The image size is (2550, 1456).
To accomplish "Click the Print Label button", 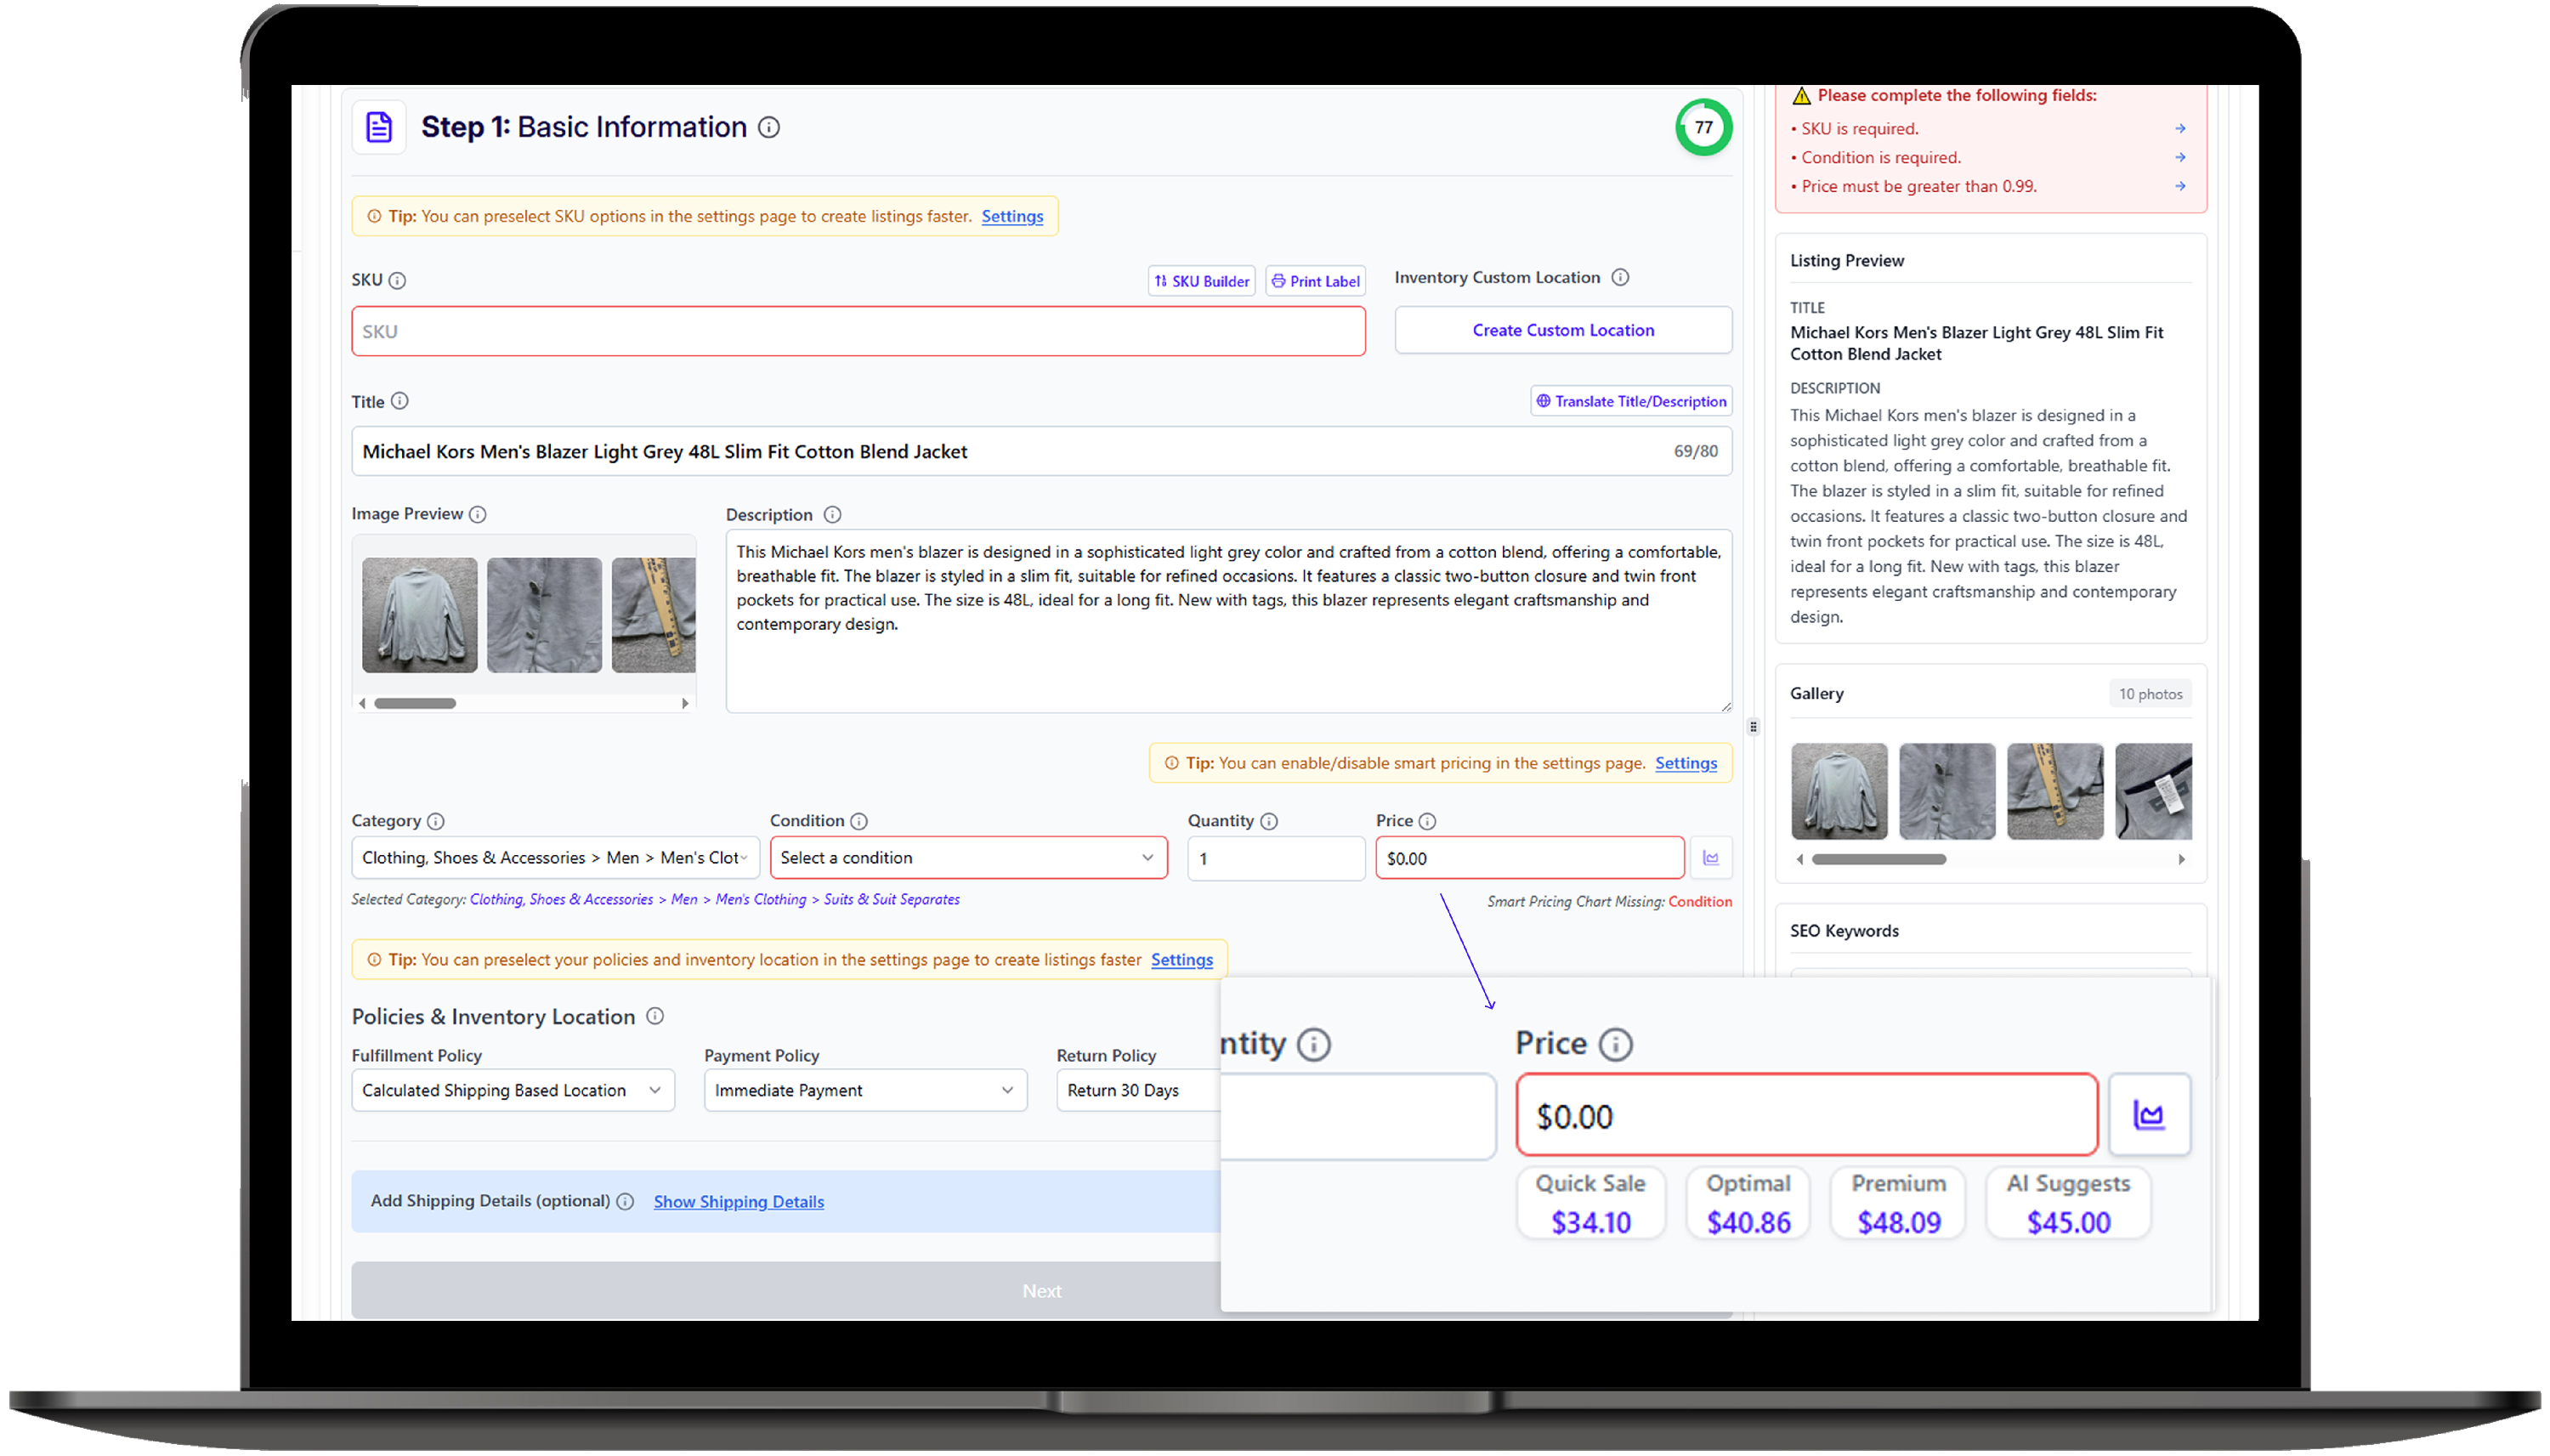I will (x=1315, y=281).
